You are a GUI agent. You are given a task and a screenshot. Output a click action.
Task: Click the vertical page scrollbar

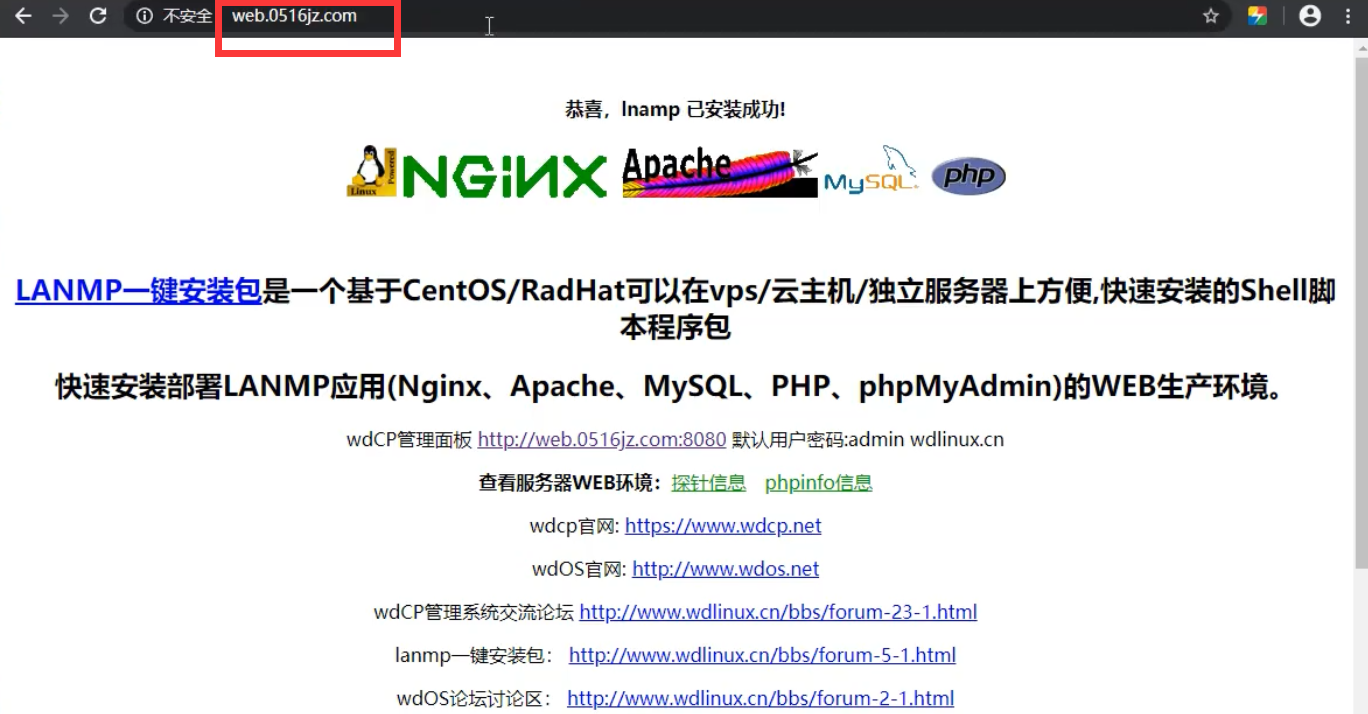[1359, 300]
